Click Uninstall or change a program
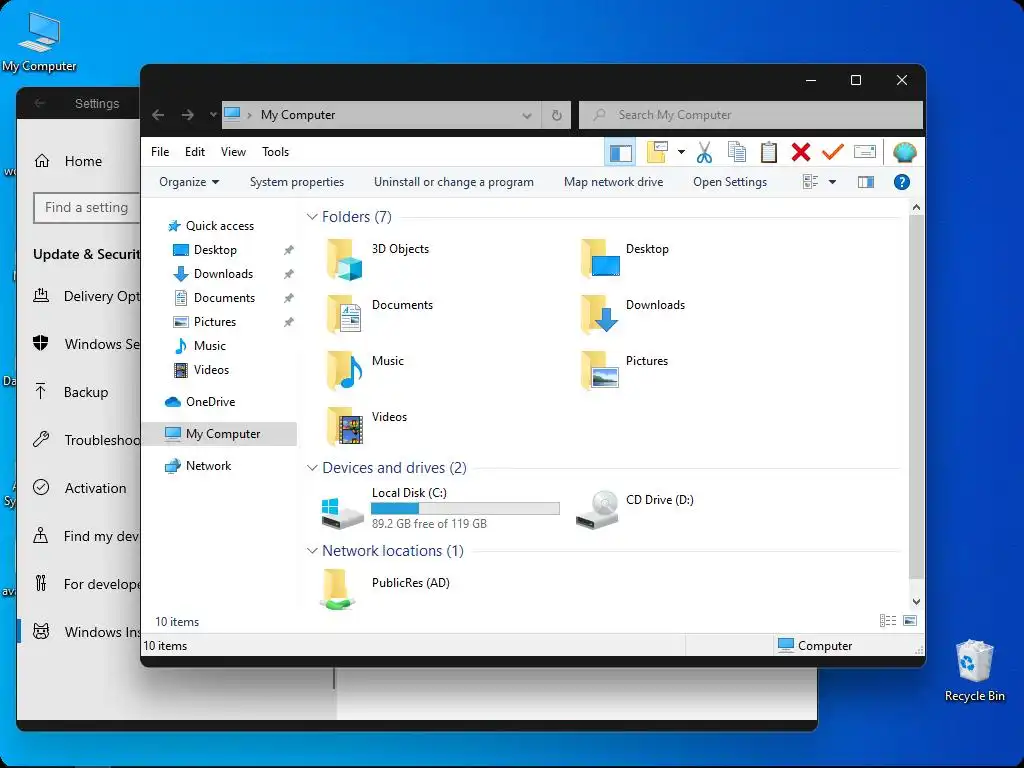This screenshot has height=768, width=1024. pyautogui.click(x=453, y=182)
